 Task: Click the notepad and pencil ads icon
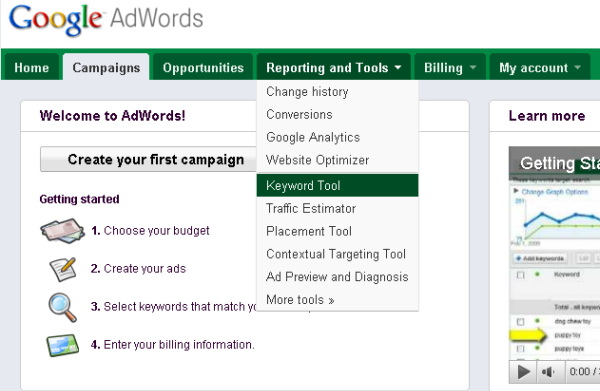[x=63, y=269]
